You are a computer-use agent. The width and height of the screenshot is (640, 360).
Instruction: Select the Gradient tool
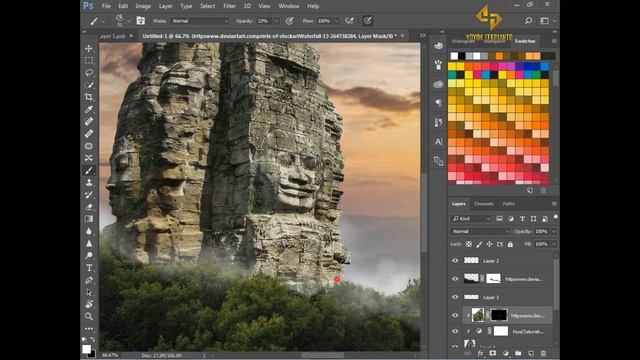89,219
